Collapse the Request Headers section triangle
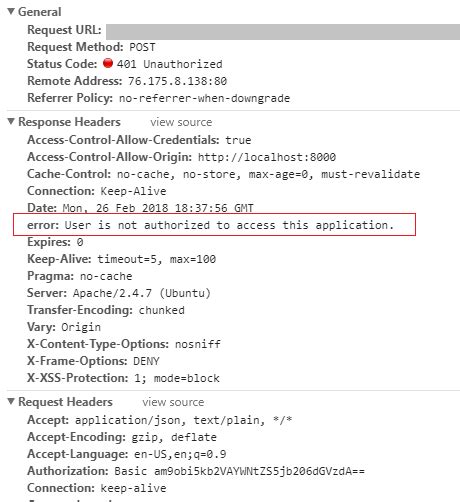The width and height of the screenshot is (460, 502). point(11,402)
